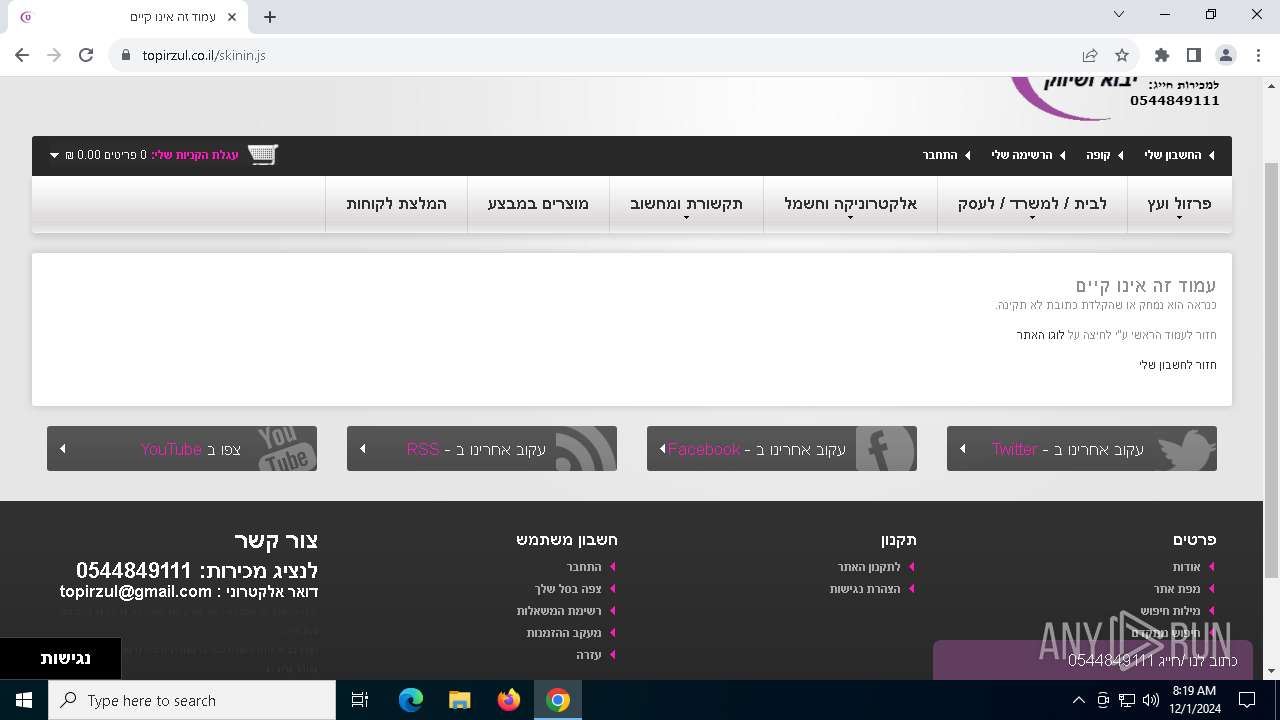Click the header phone number 0544849111

click(x=1174, y=100)
